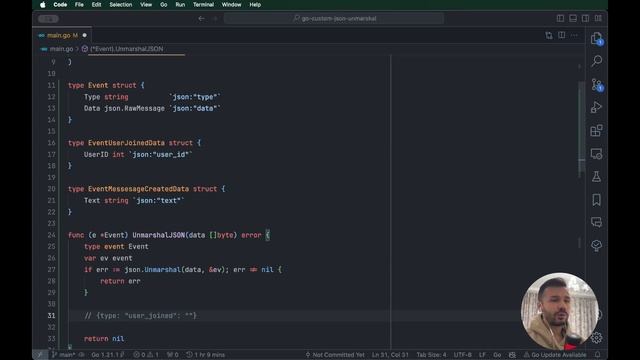Viewport: 640px width, 360px height.
Task: Change UTF-8 file encoding
Action: [x=462, y=355]
